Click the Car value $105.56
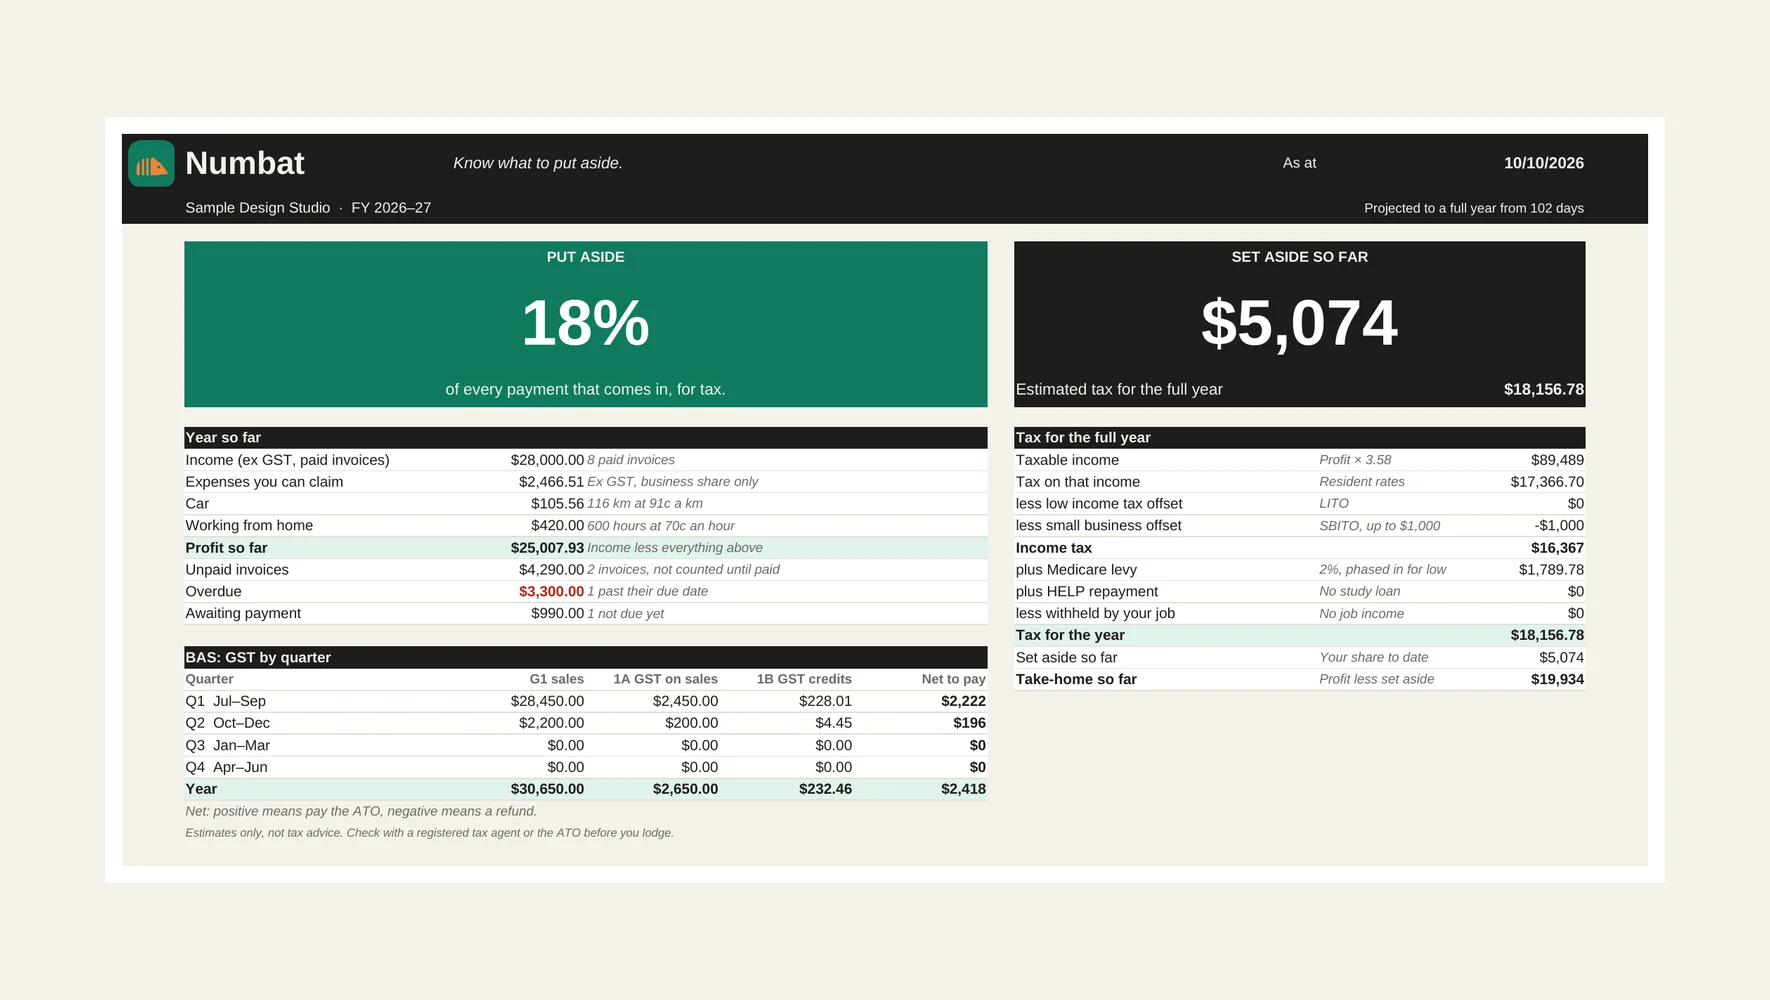The height and width of the screenshot is (1000, 1770). [557, 504]
